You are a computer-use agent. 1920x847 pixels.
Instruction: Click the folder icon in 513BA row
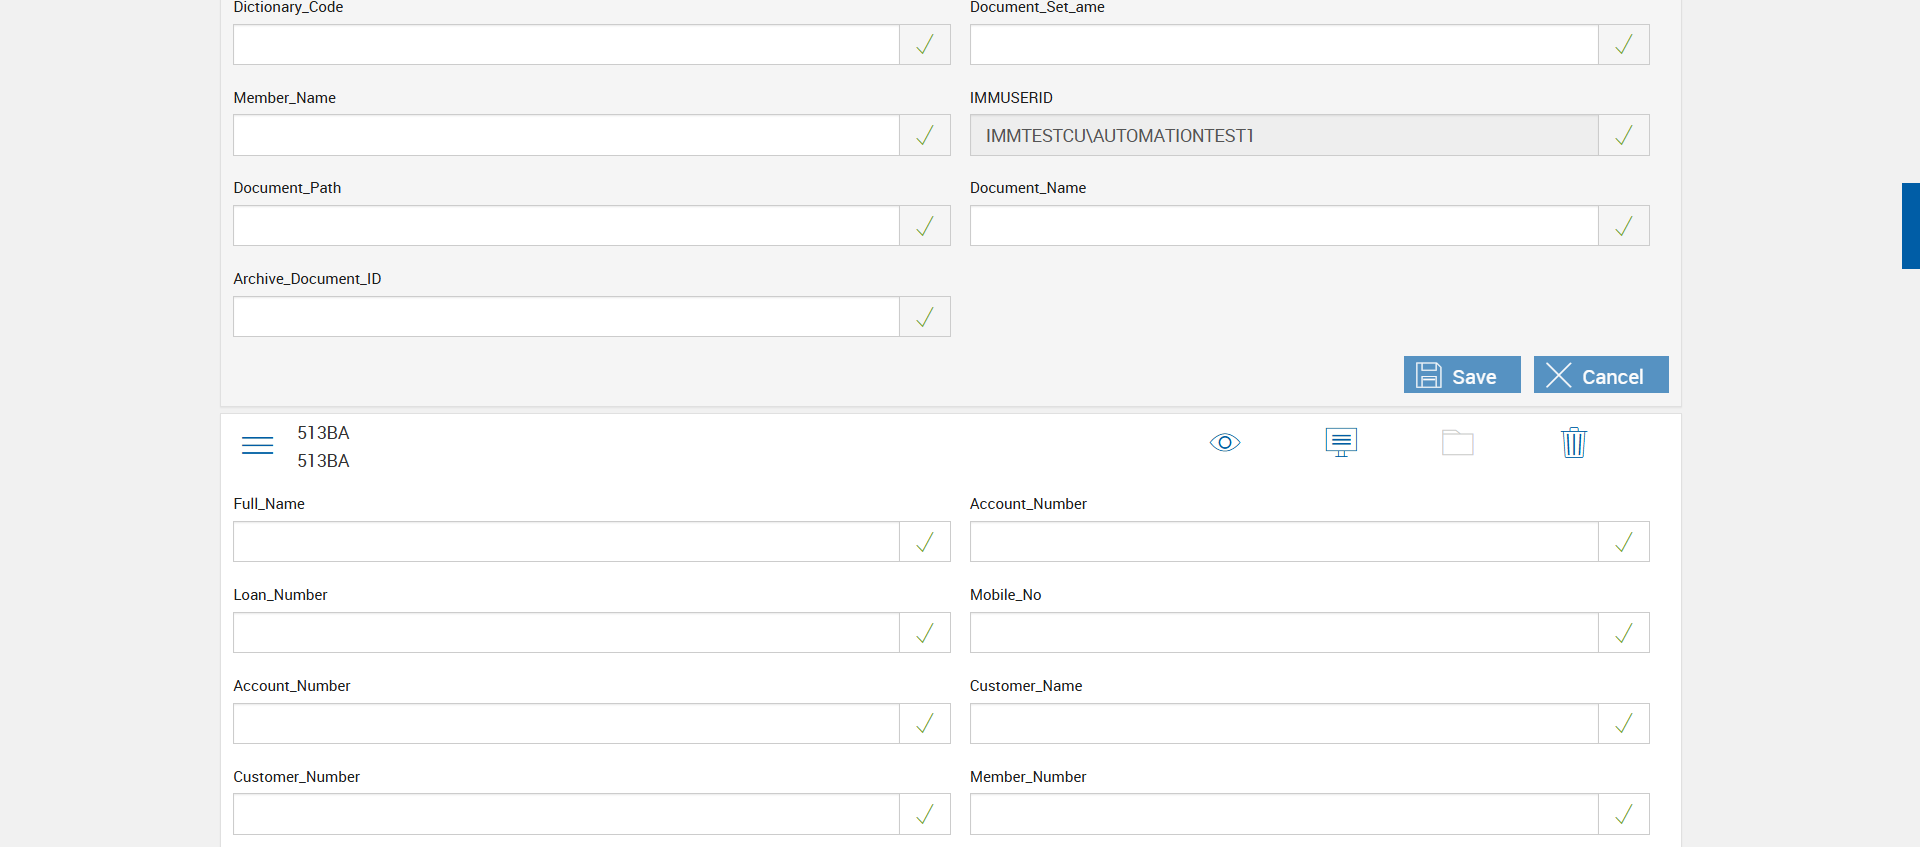[1457, 442]
